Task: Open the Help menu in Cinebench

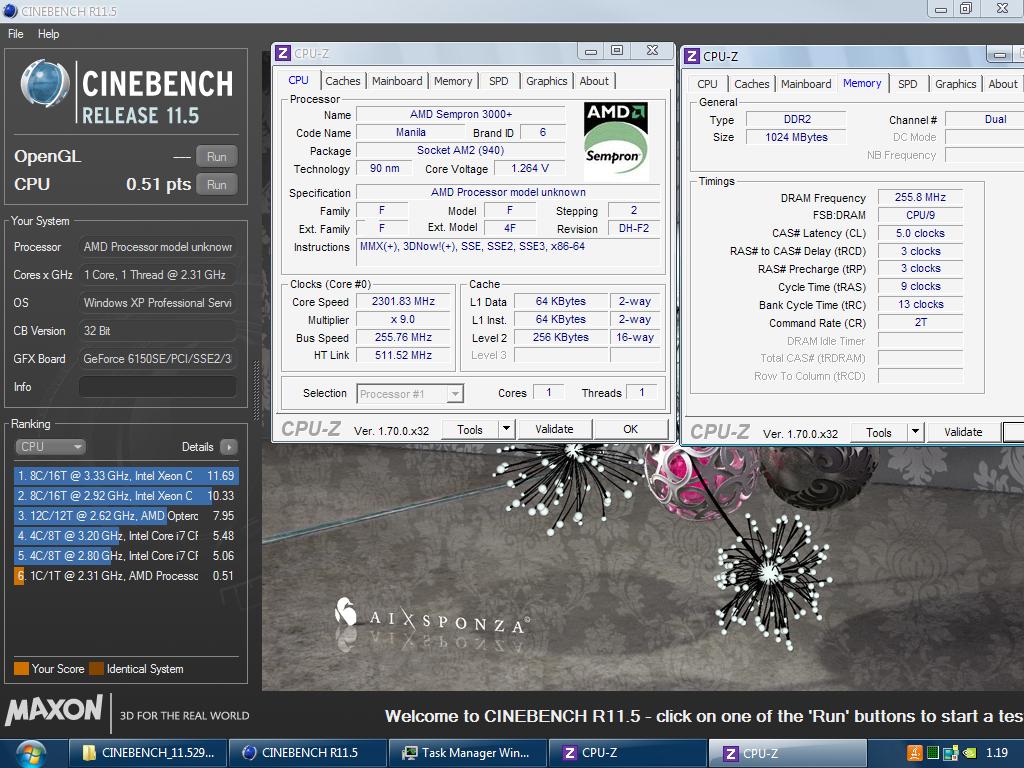Action: tap(48, 34)
